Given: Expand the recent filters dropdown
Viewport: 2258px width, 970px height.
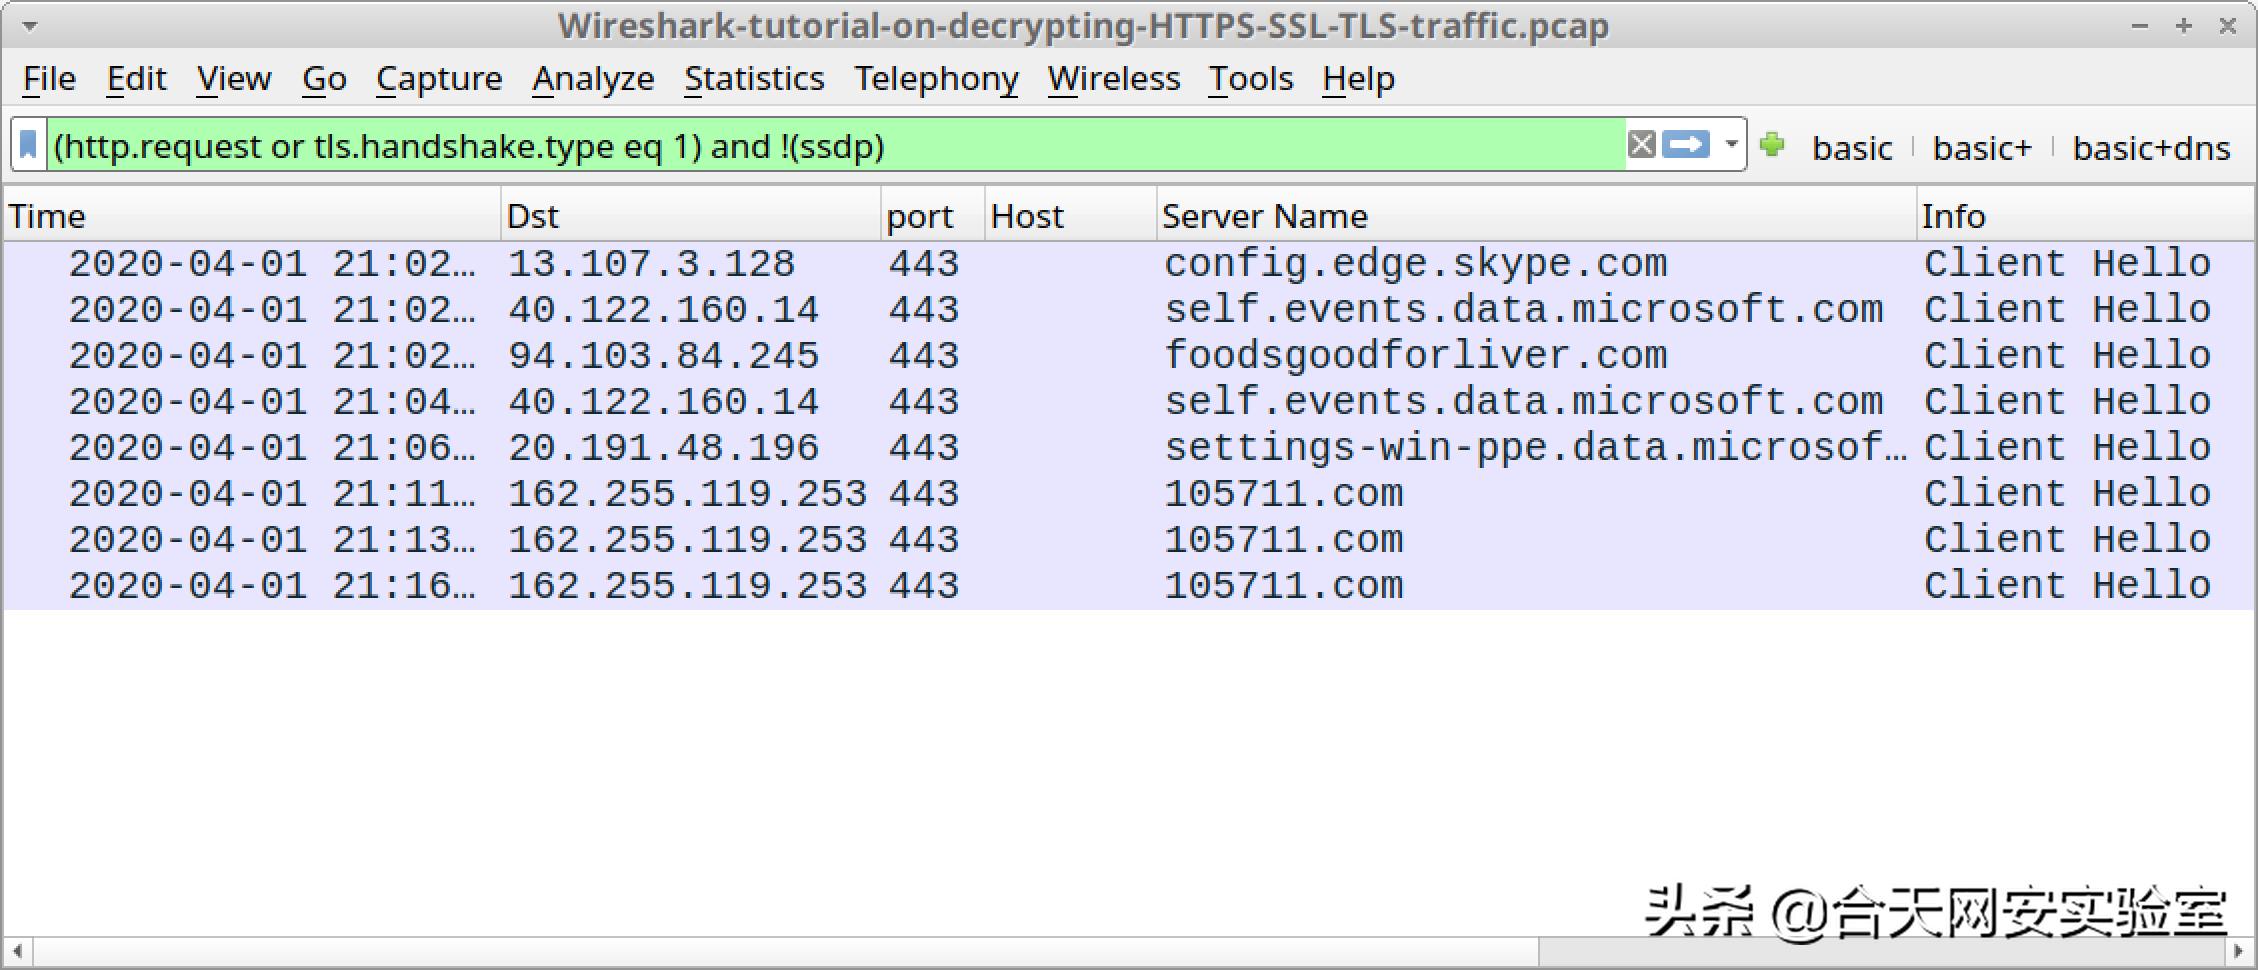Looking at the screenshot, I should tap(1731, 145).
